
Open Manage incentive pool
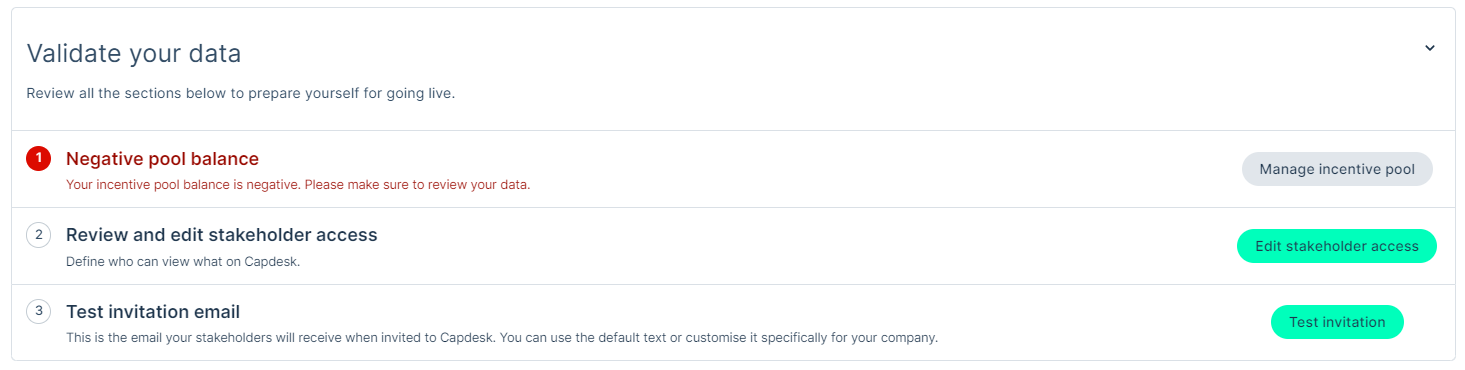tap(1337, 169)
